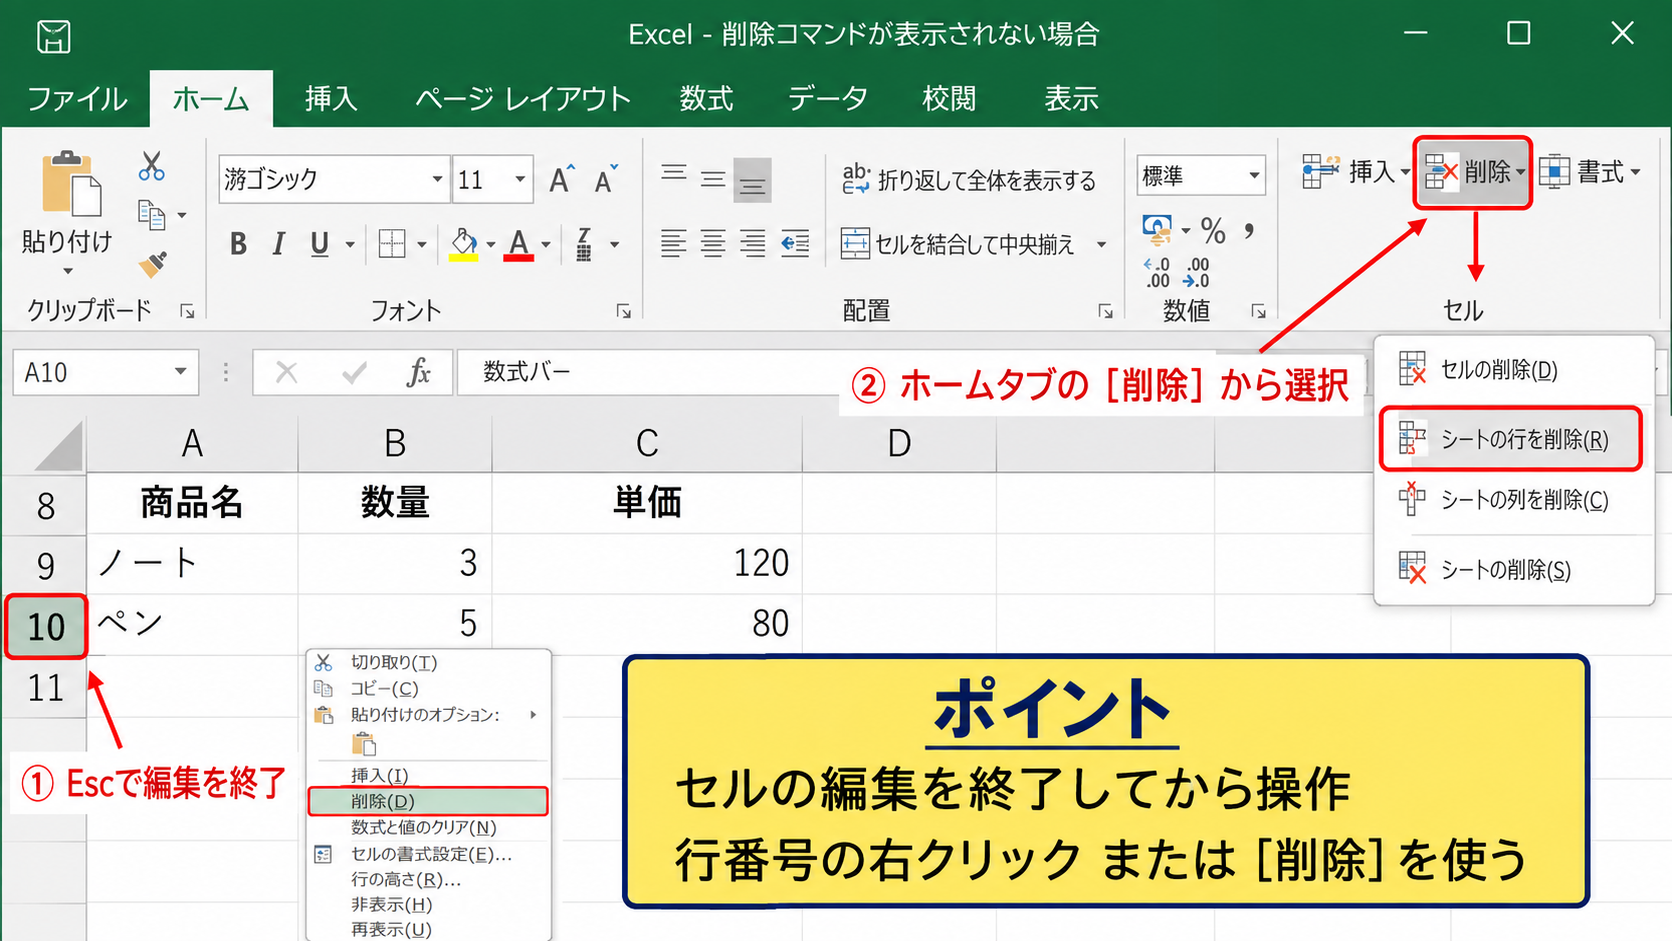The height and width of the screenshot is (941, 1672).
Task: Open the Name Box A10 dropdown
Action: coord(180,372)
